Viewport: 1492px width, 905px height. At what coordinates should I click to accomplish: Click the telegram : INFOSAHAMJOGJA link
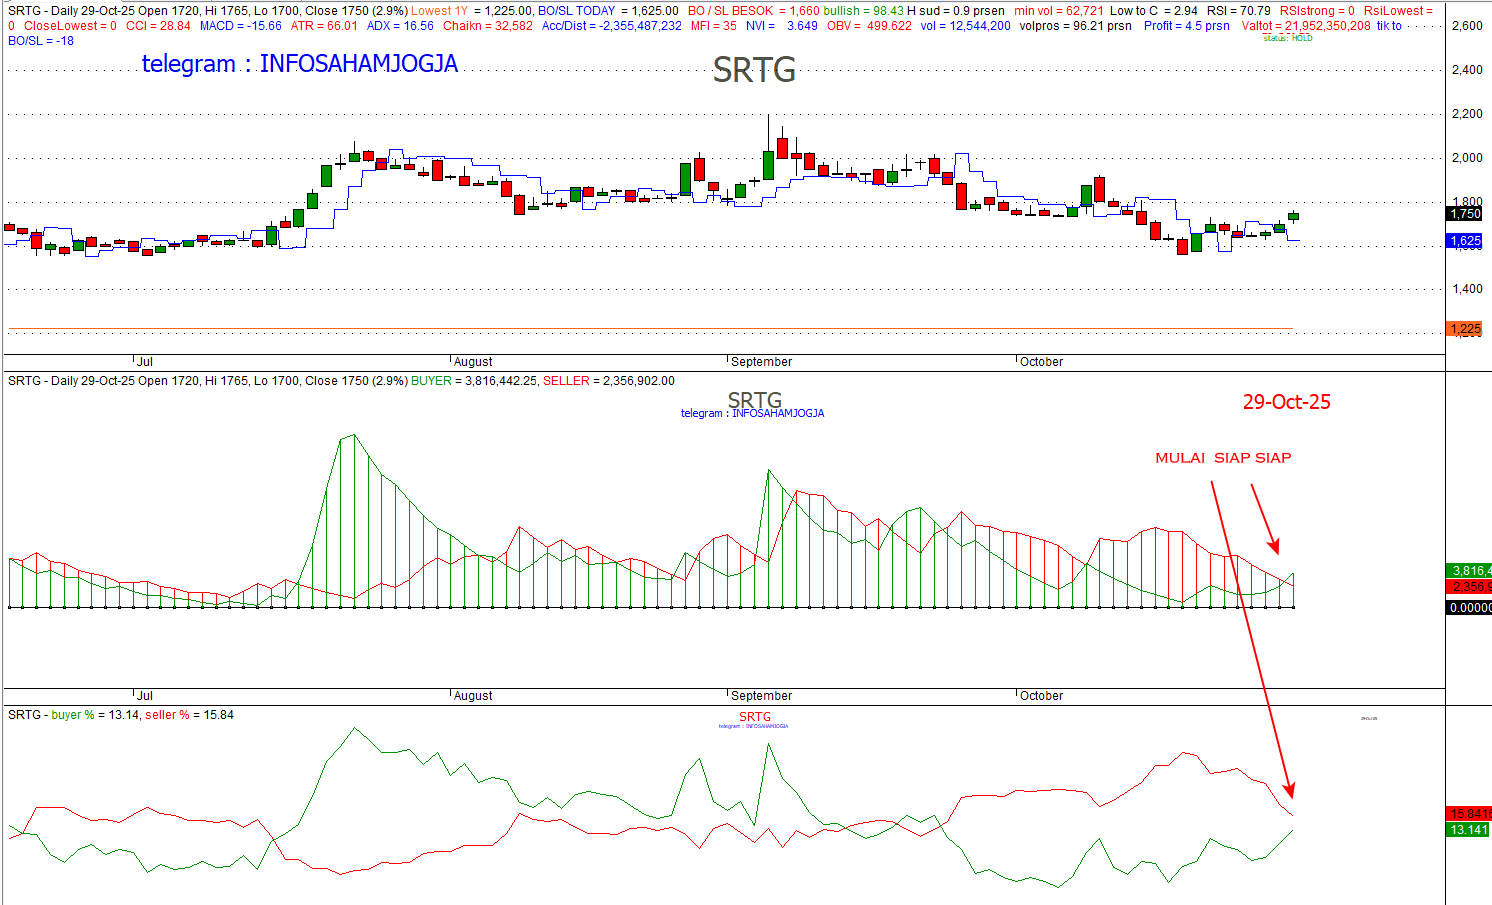300,64
